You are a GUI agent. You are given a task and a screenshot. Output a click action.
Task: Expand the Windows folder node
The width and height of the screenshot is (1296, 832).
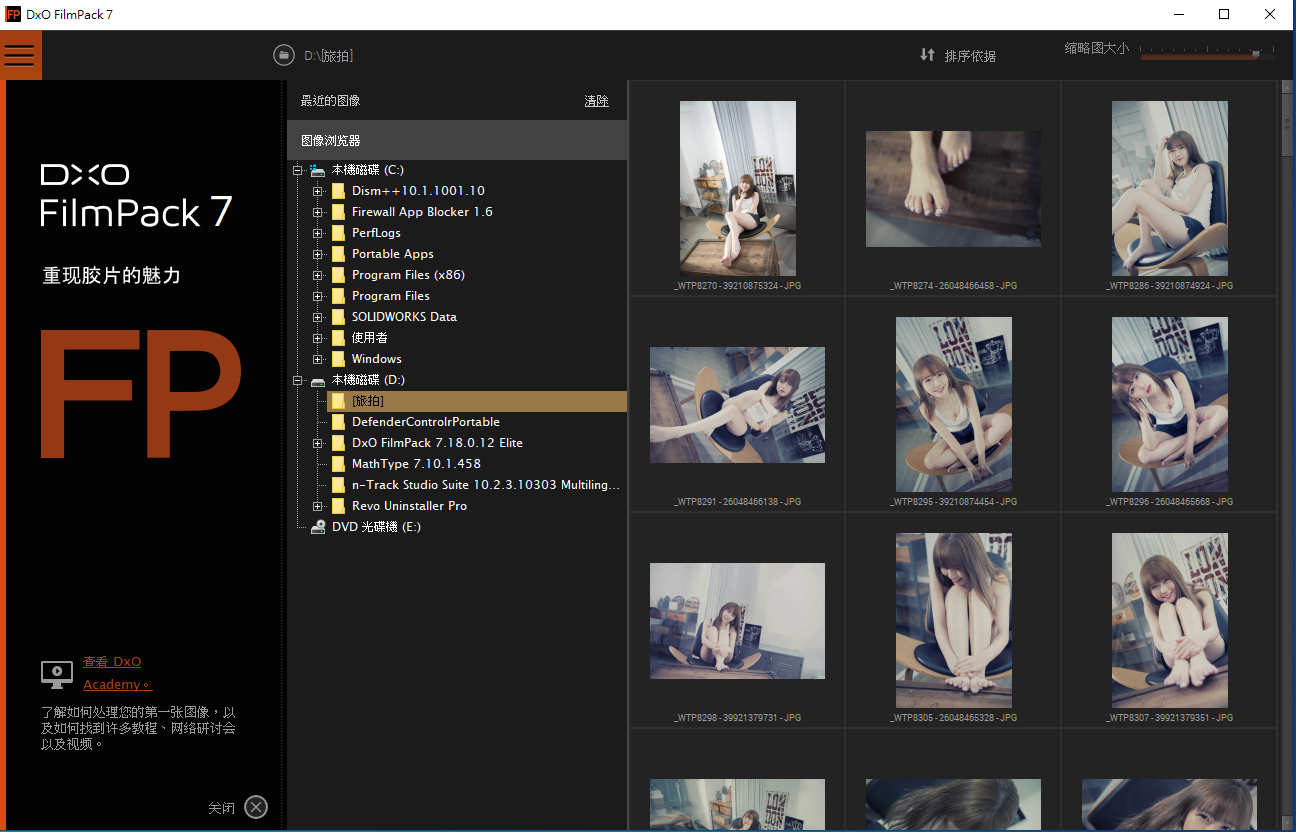318,359
